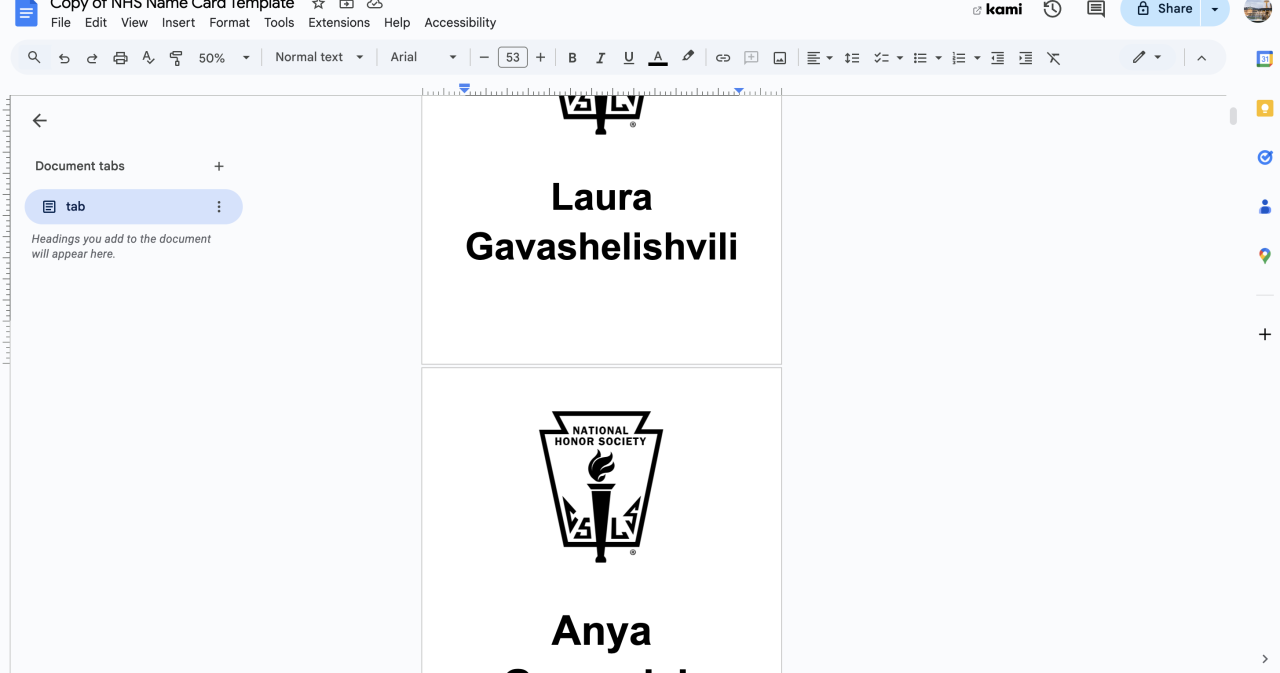Collapse the toolbar menus chevron
This screenshot has width=1280, height=673.
click(x=1202, y=58)
